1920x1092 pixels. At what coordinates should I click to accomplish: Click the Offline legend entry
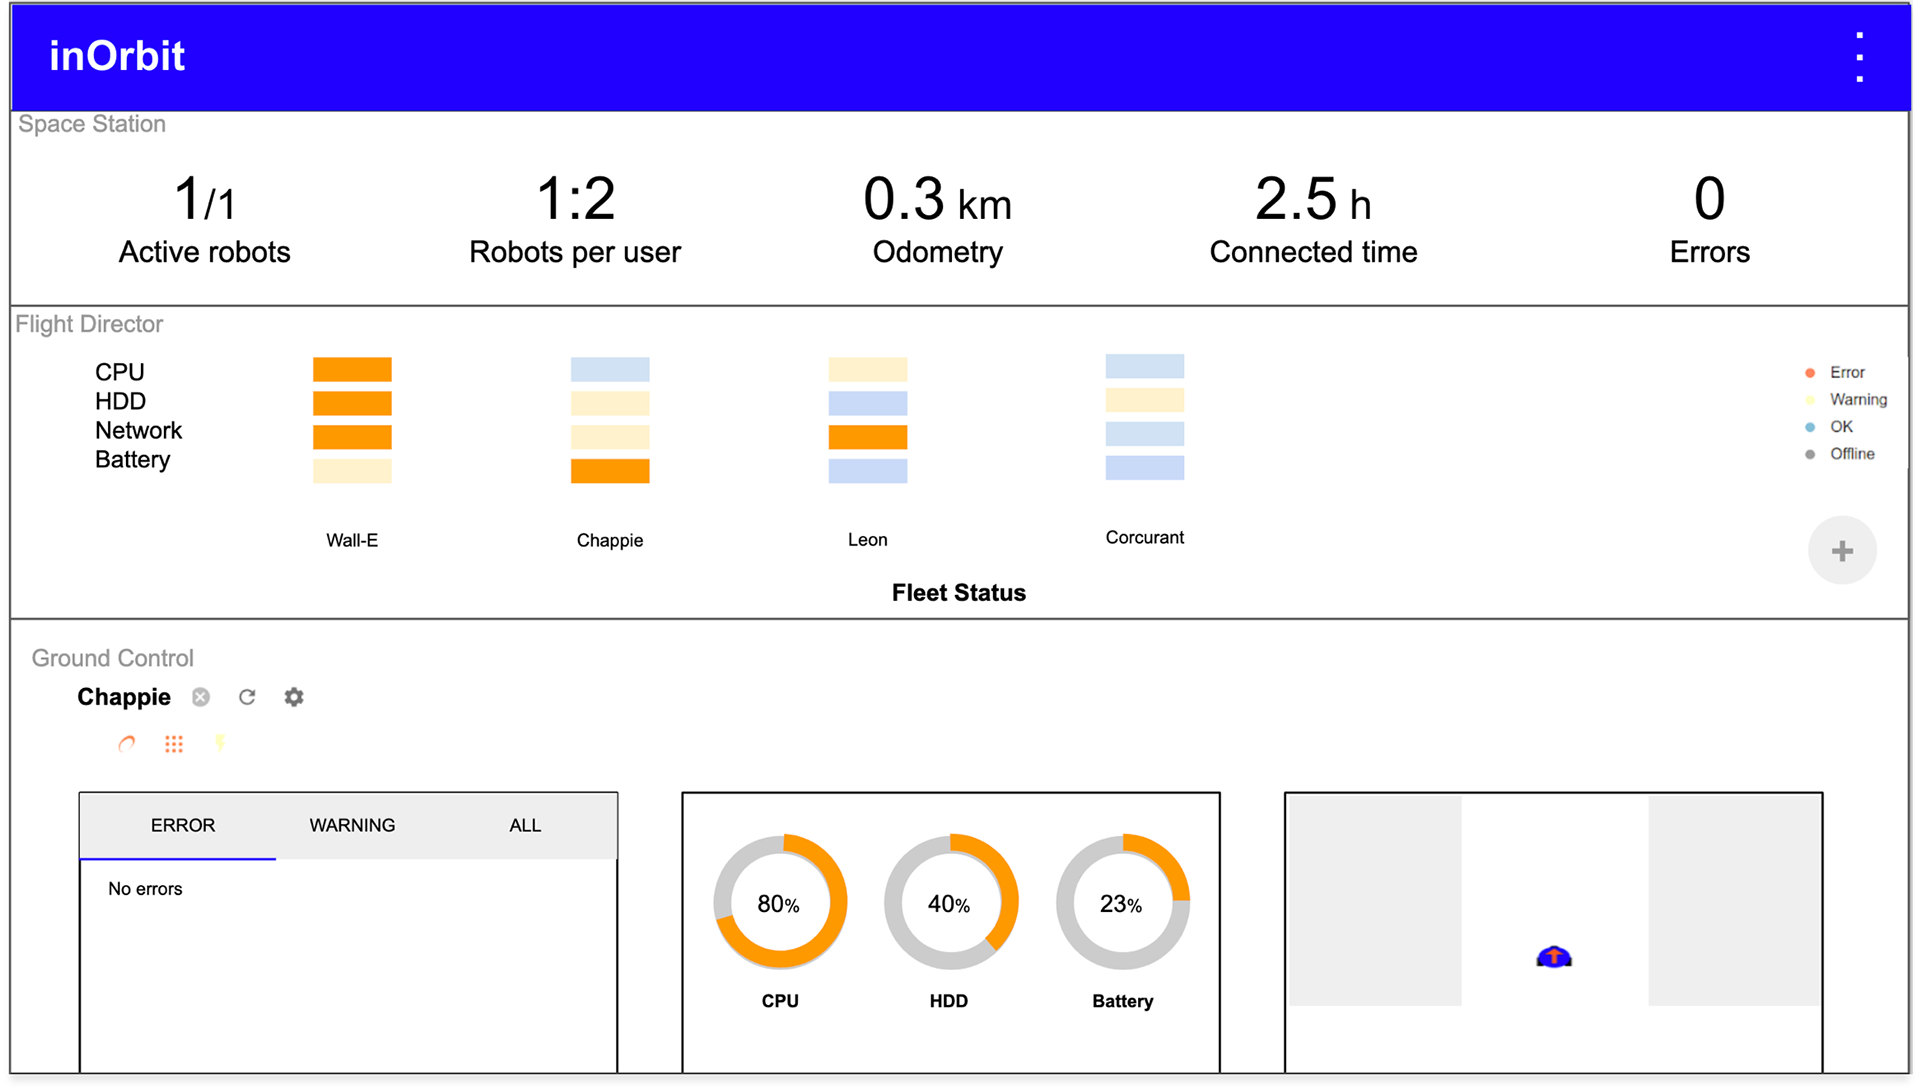click(1840, 453)
